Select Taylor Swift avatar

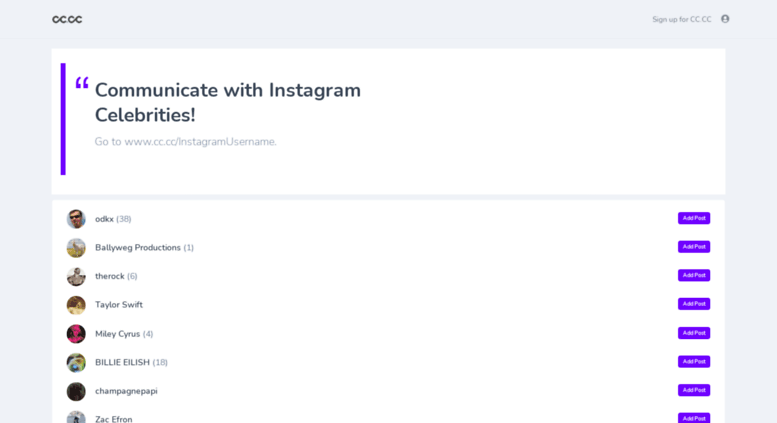[76, 305]
